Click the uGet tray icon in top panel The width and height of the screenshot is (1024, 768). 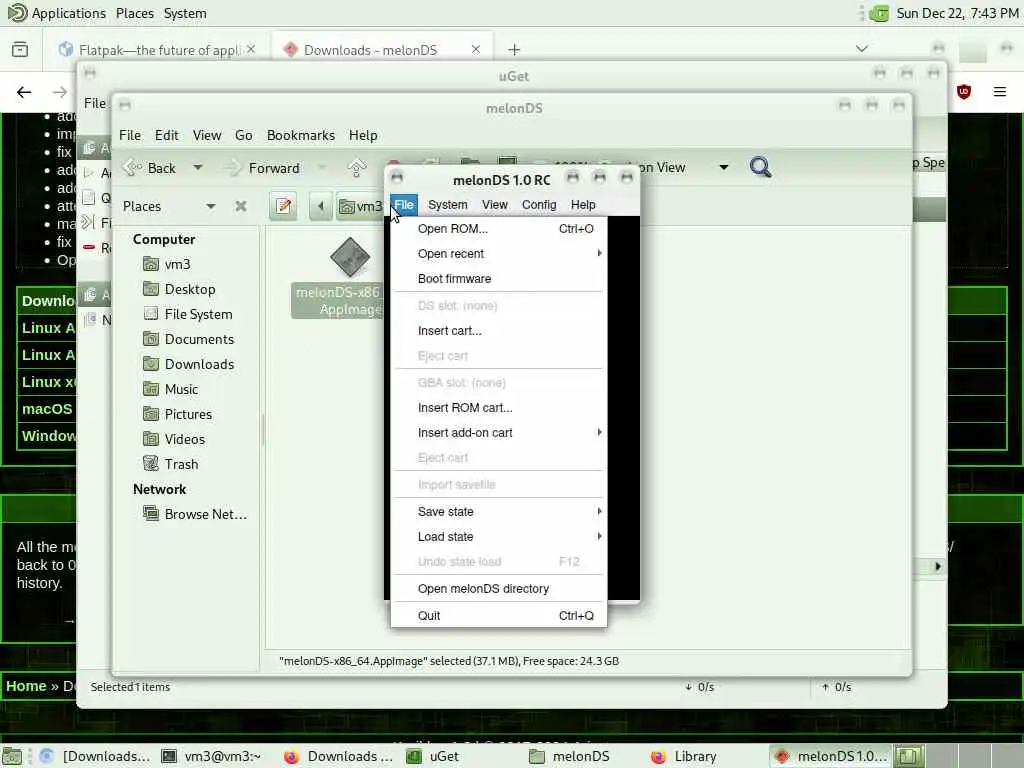(879, 13)
